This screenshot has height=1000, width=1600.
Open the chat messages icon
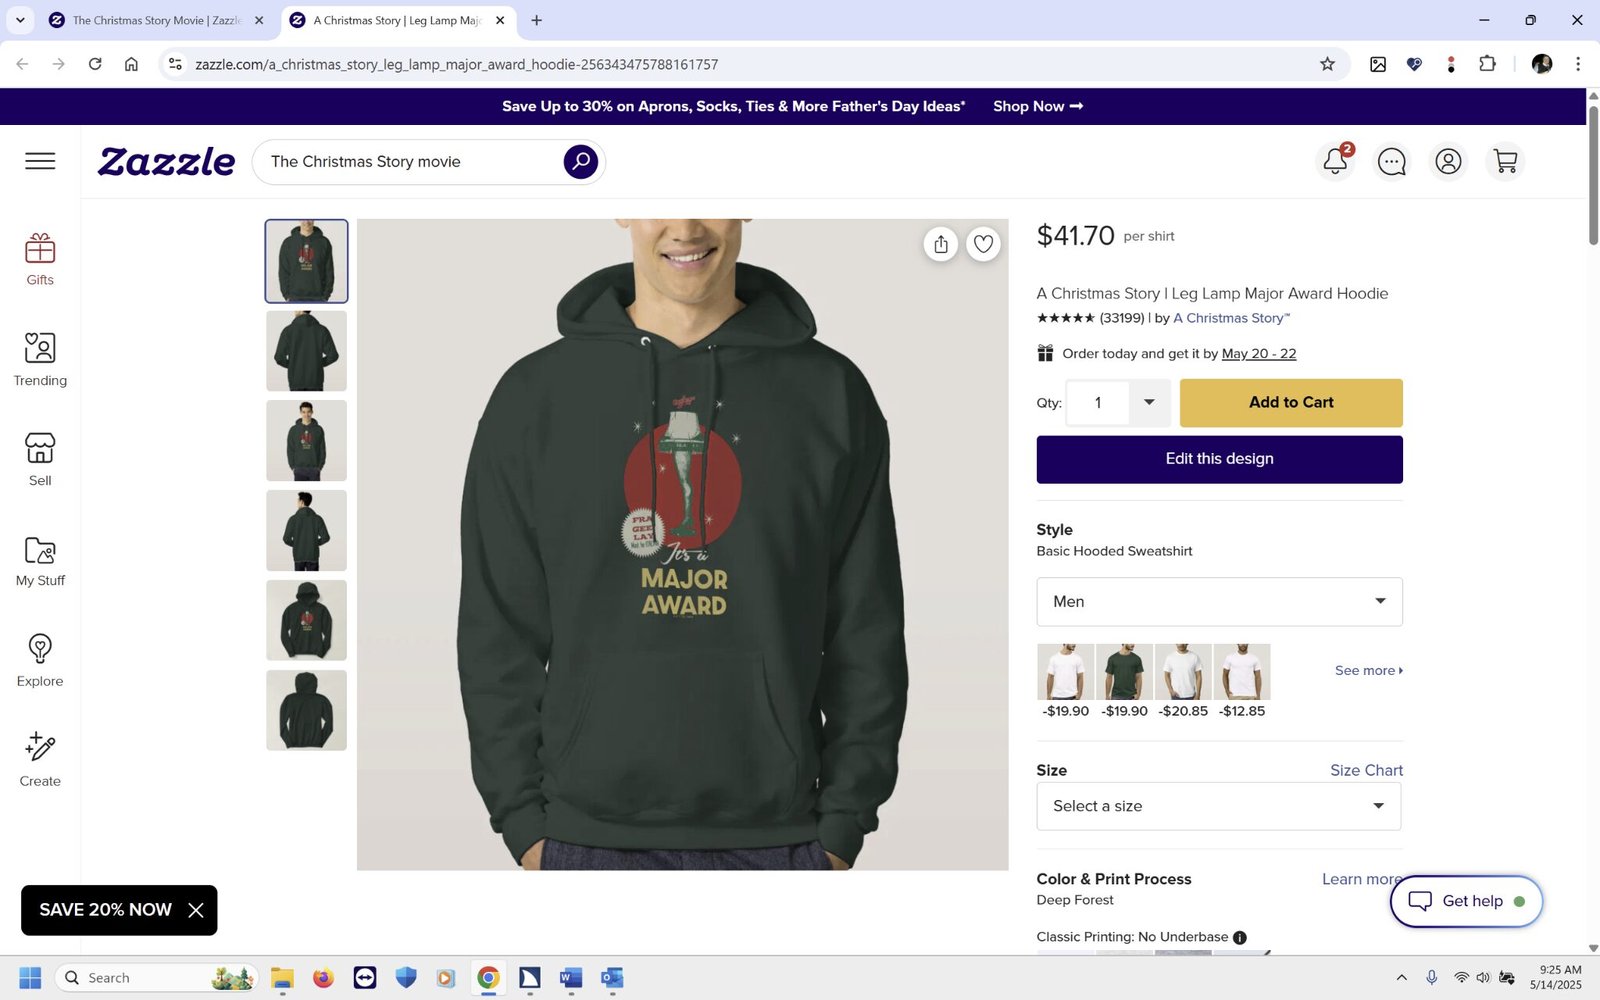[1391, 161]
